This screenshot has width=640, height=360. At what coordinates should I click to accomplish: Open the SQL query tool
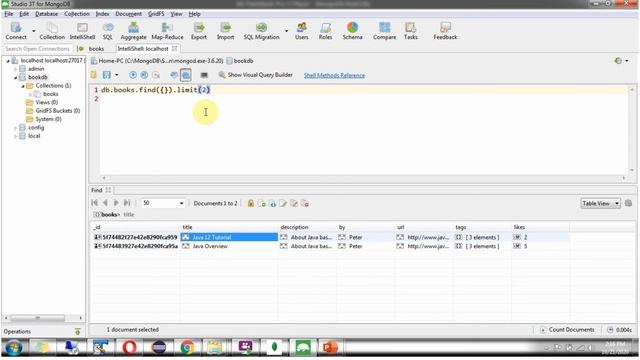108,31
